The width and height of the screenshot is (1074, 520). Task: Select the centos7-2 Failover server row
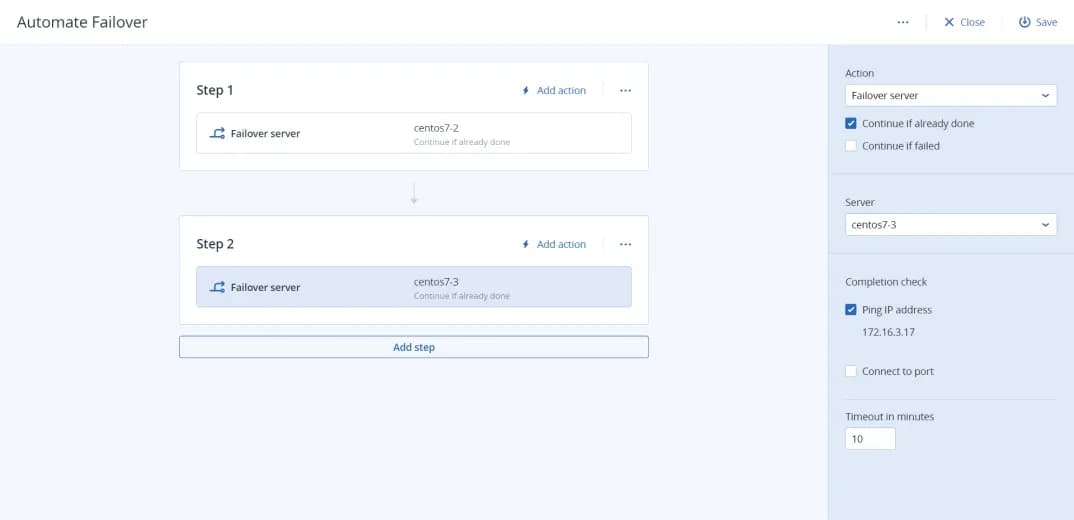click(x=413, y=133)
